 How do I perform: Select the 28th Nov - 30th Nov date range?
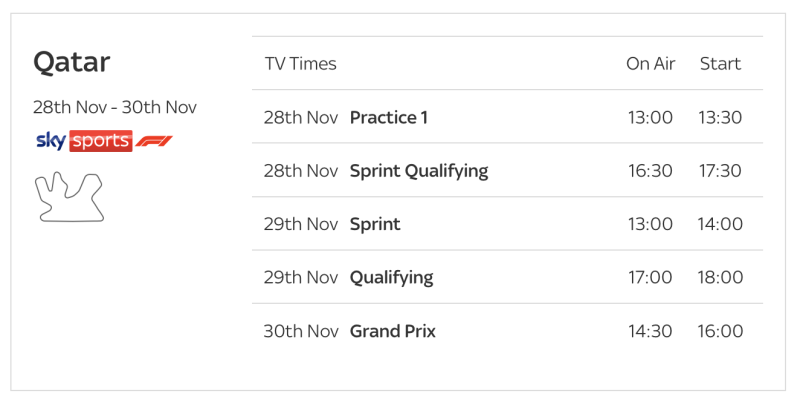pos(114,107)
